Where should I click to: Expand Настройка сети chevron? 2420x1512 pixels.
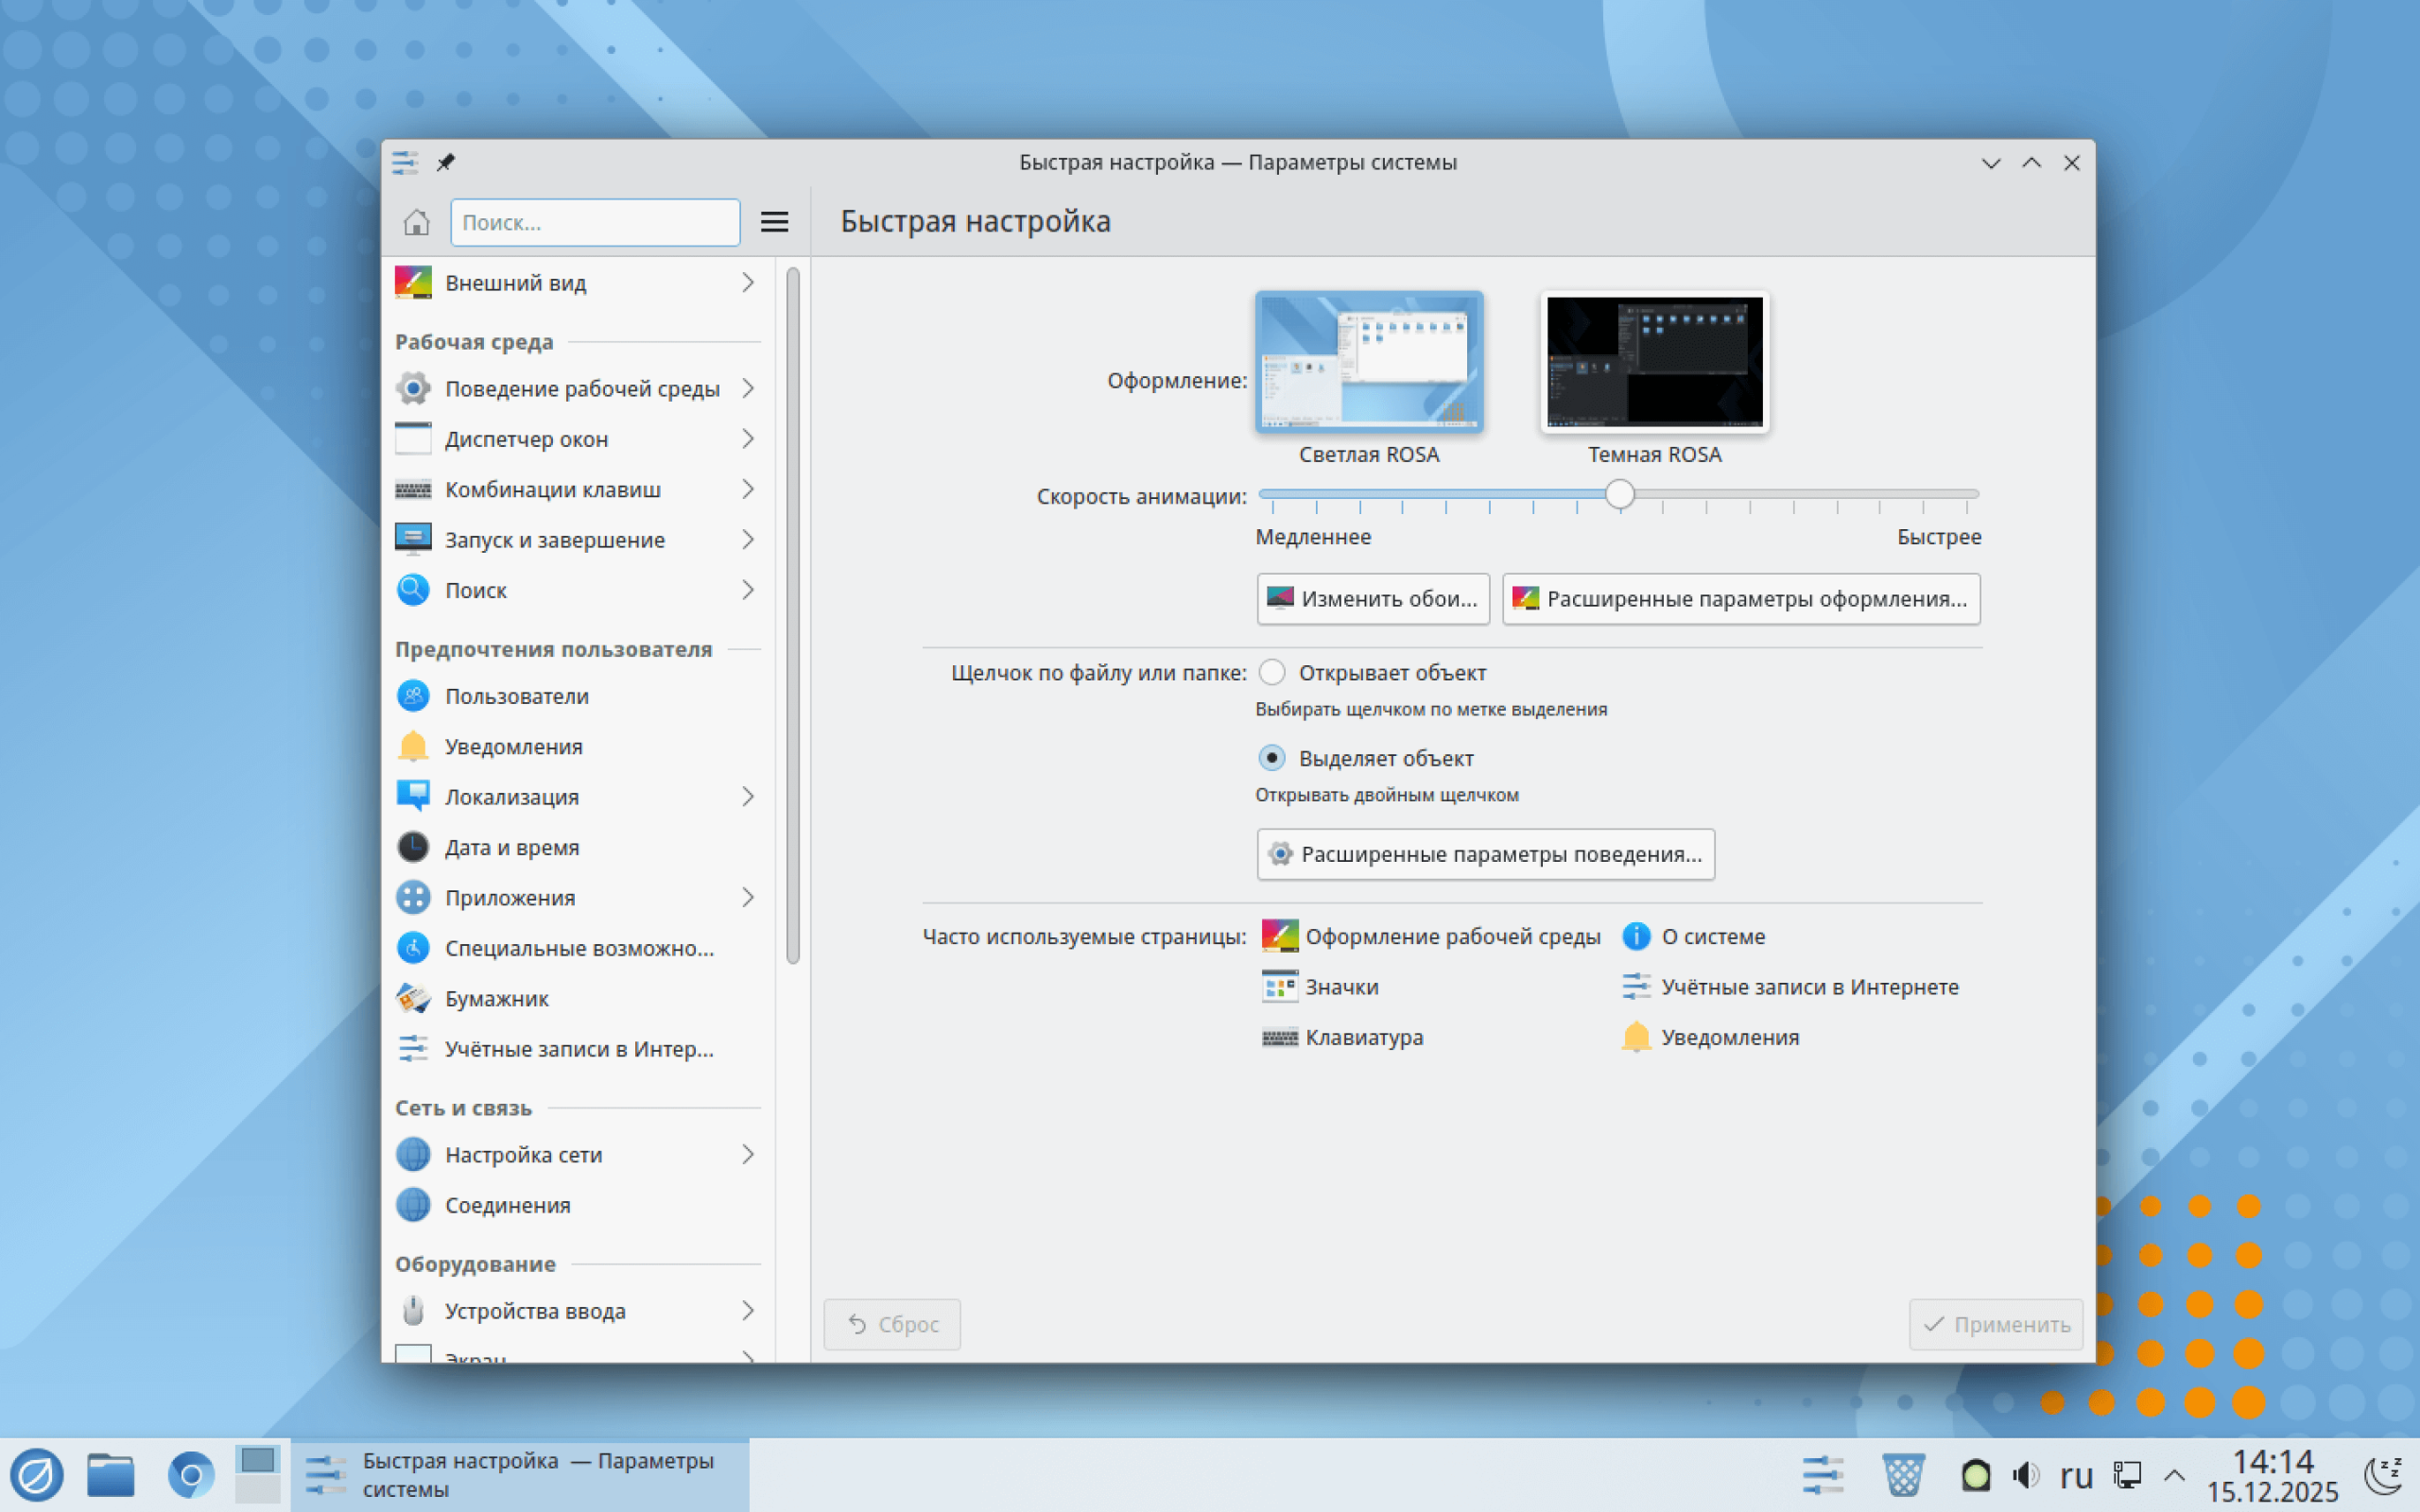click(x=748, y=1155)
